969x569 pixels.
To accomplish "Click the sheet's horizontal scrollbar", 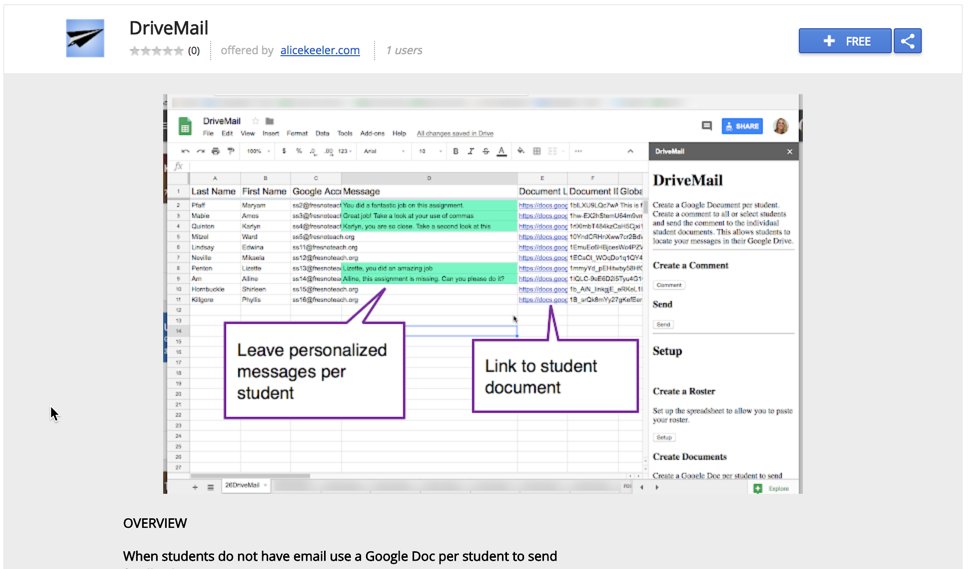I will pyautogui.click(x=250, y=476).
